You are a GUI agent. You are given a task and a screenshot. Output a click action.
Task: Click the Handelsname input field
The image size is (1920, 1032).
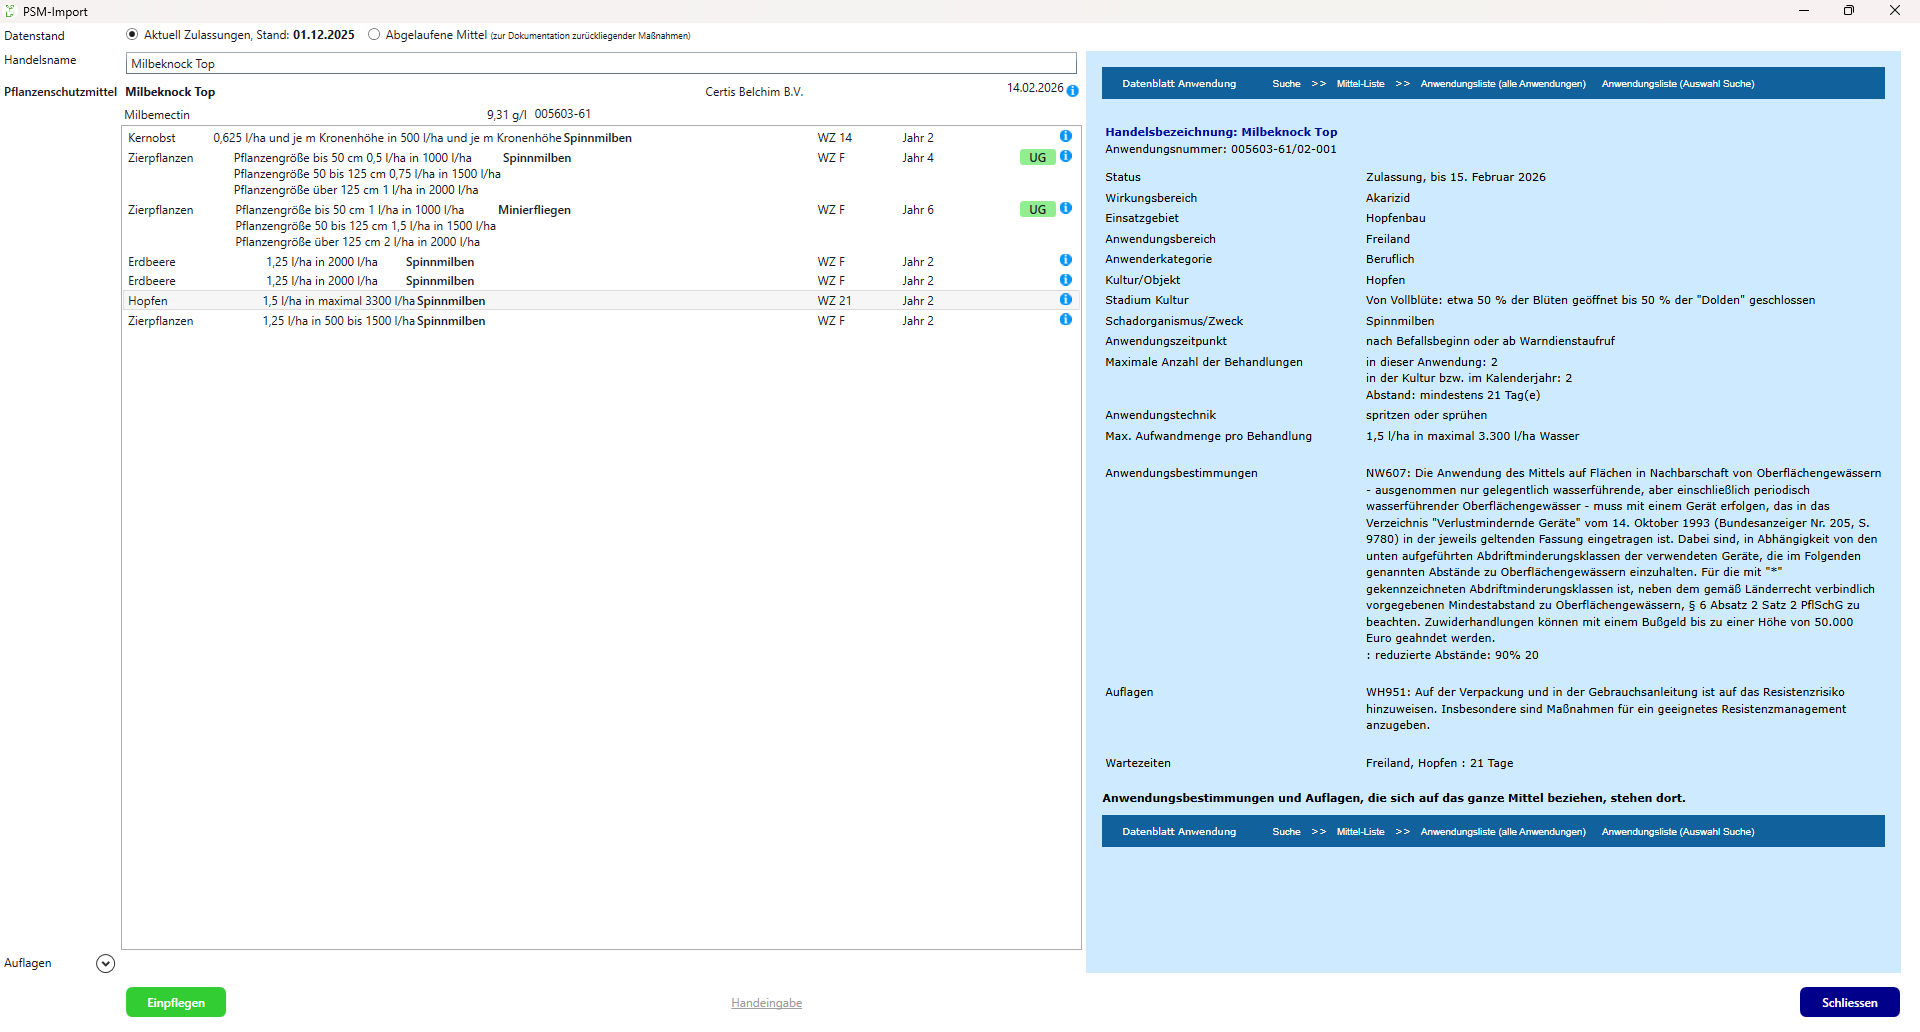[600, 64]
